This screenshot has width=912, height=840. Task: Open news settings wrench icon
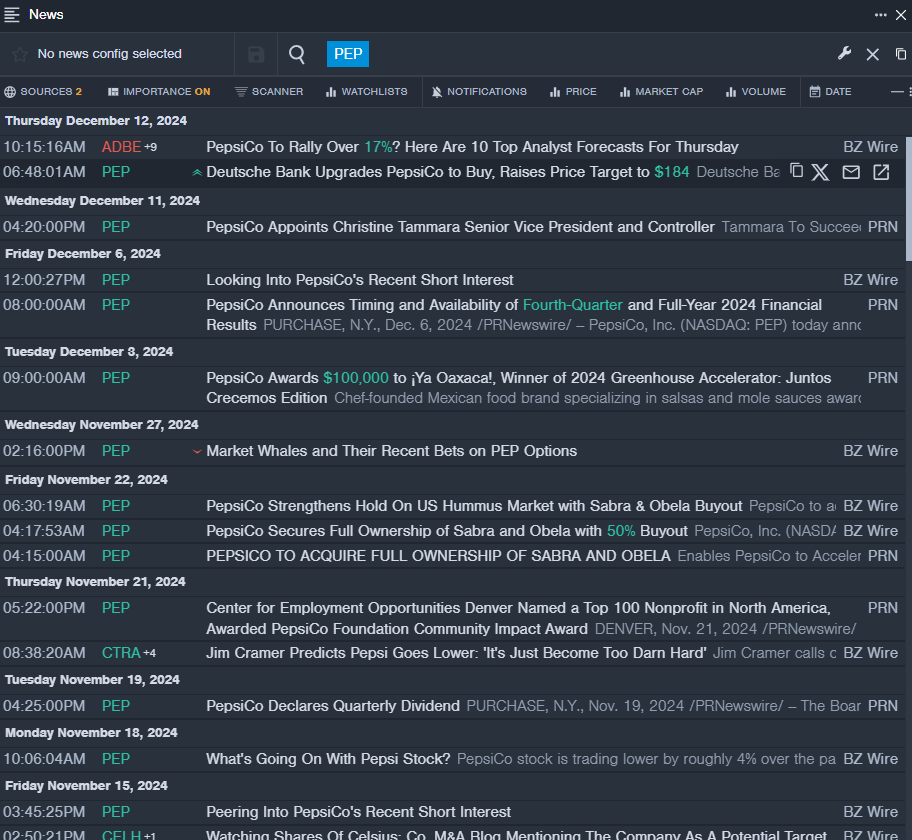pyautogui.click(x=844, y=54)
